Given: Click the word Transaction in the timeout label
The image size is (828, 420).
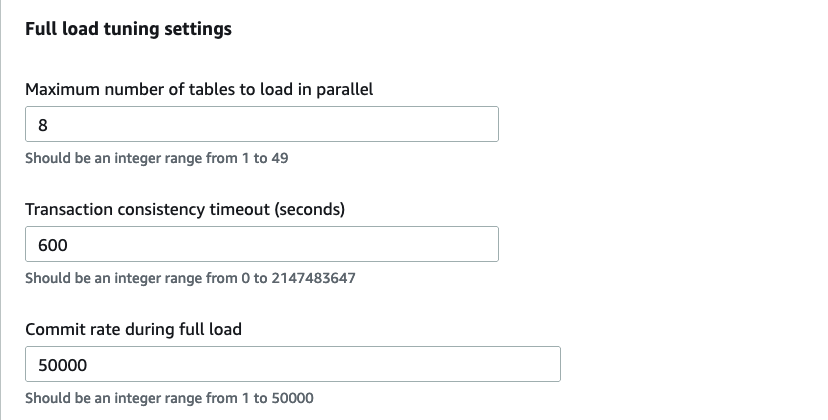Looking at the screenshot, I should (68, 209).
